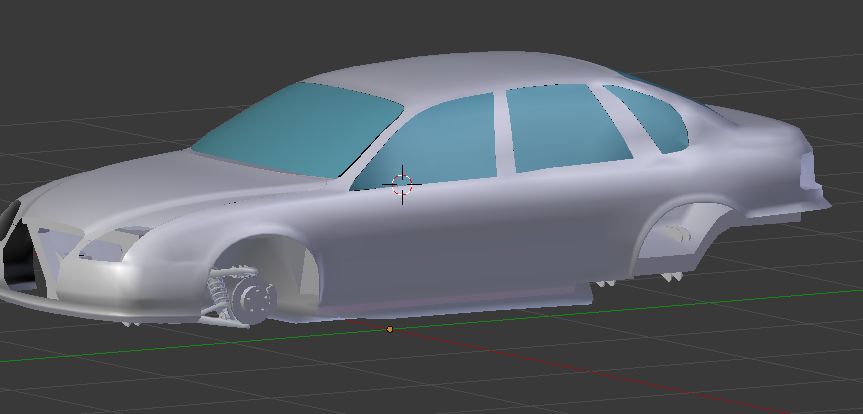Image resolution: width=863 pixels, height=414 pixels.
Task: Select the car's front windshield glass
Action: click(298, 130)
